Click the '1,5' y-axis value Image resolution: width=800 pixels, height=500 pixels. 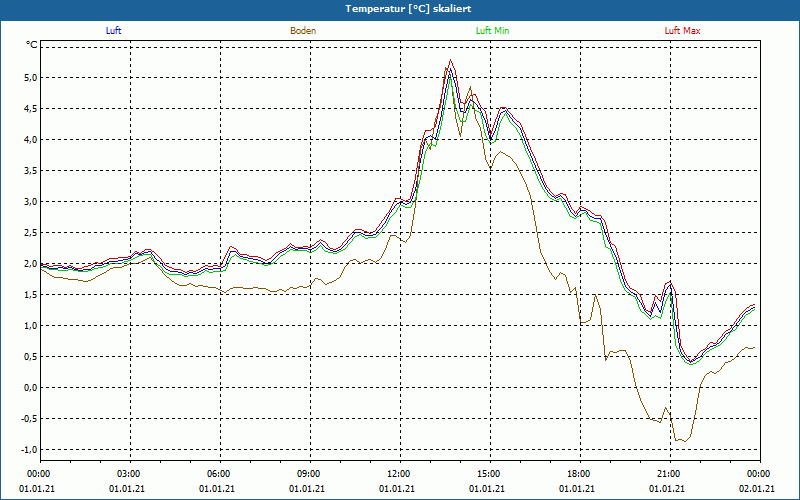pyautogui.click(x=31, y=295)
